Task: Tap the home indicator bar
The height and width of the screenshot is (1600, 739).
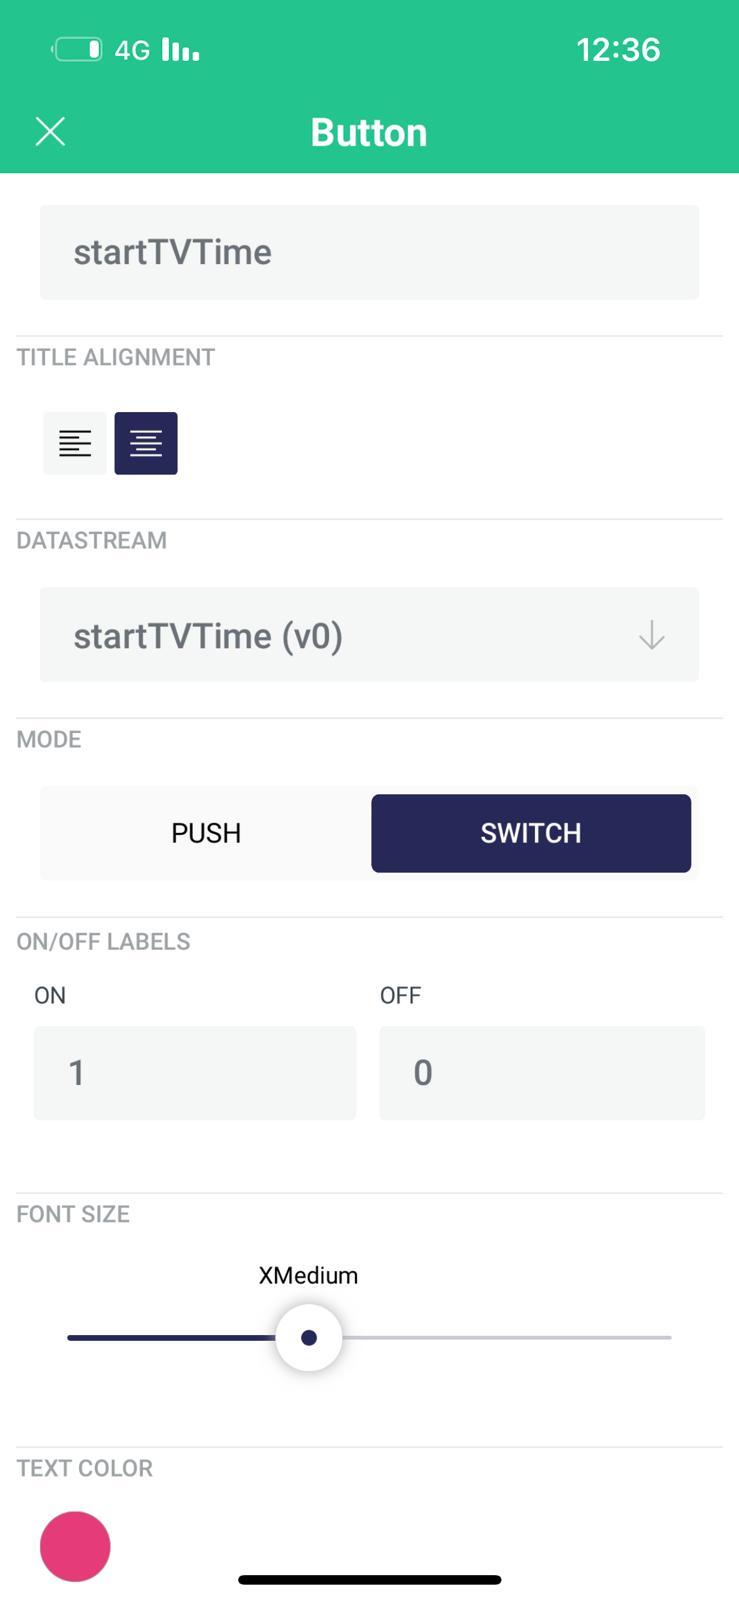Action: click(369, 1580)
